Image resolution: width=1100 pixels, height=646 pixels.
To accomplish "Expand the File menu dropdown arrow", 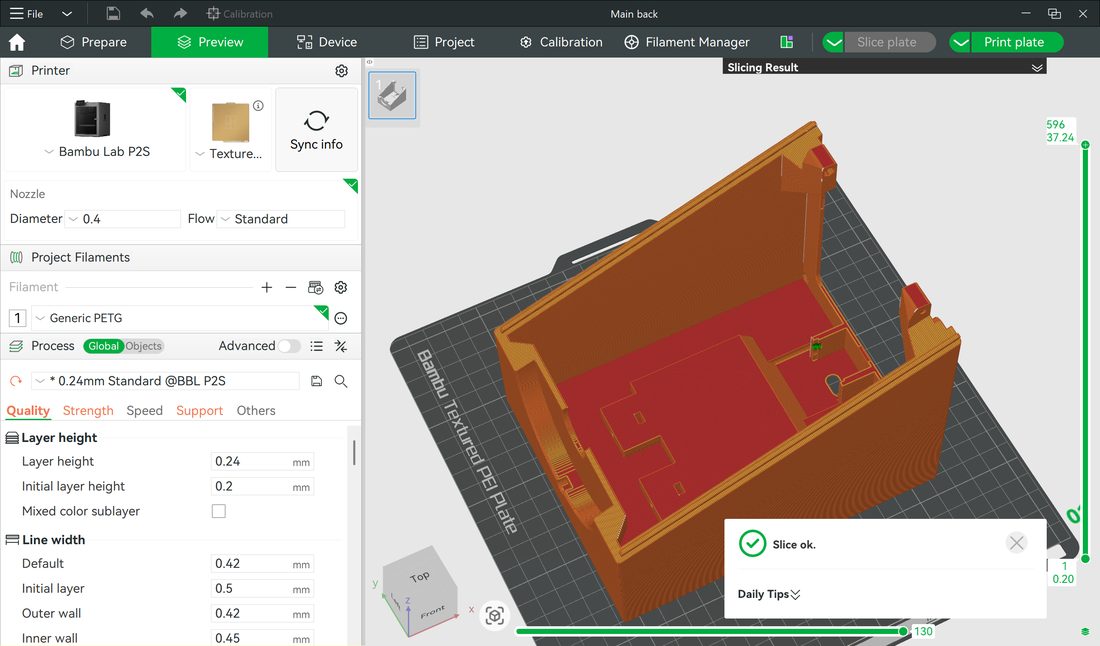I will (67, 13).
